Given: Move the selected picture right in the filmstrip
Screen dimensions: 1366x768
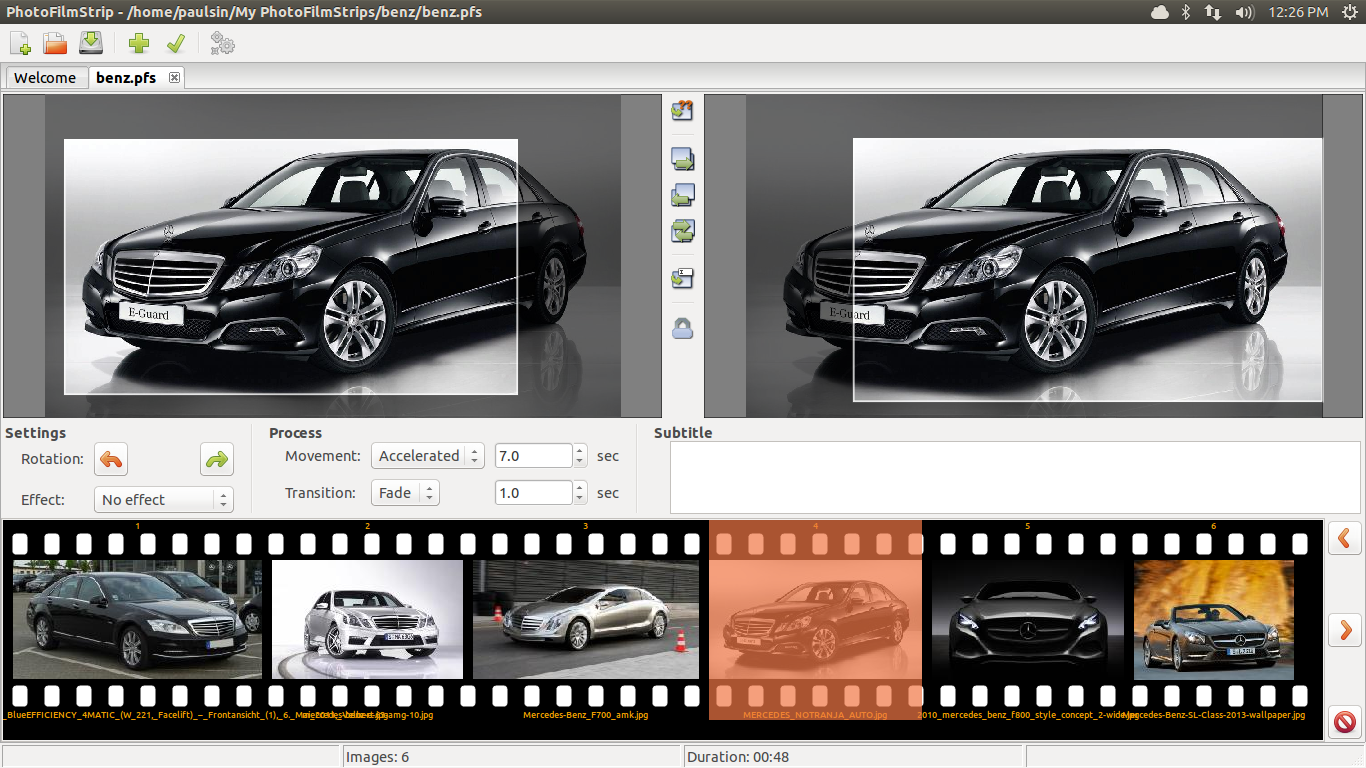Looking at the screenshot, I should pos(1345,630).
